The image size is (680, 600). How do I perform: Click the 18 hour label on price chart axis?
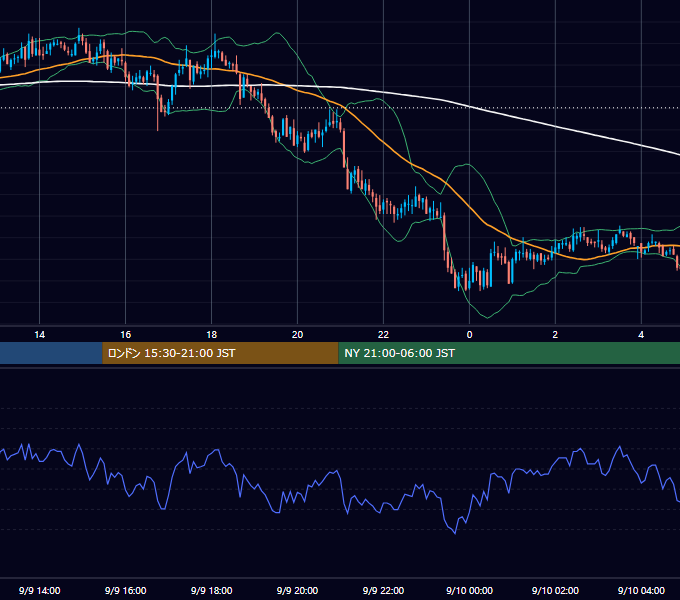tap(211, 335)
